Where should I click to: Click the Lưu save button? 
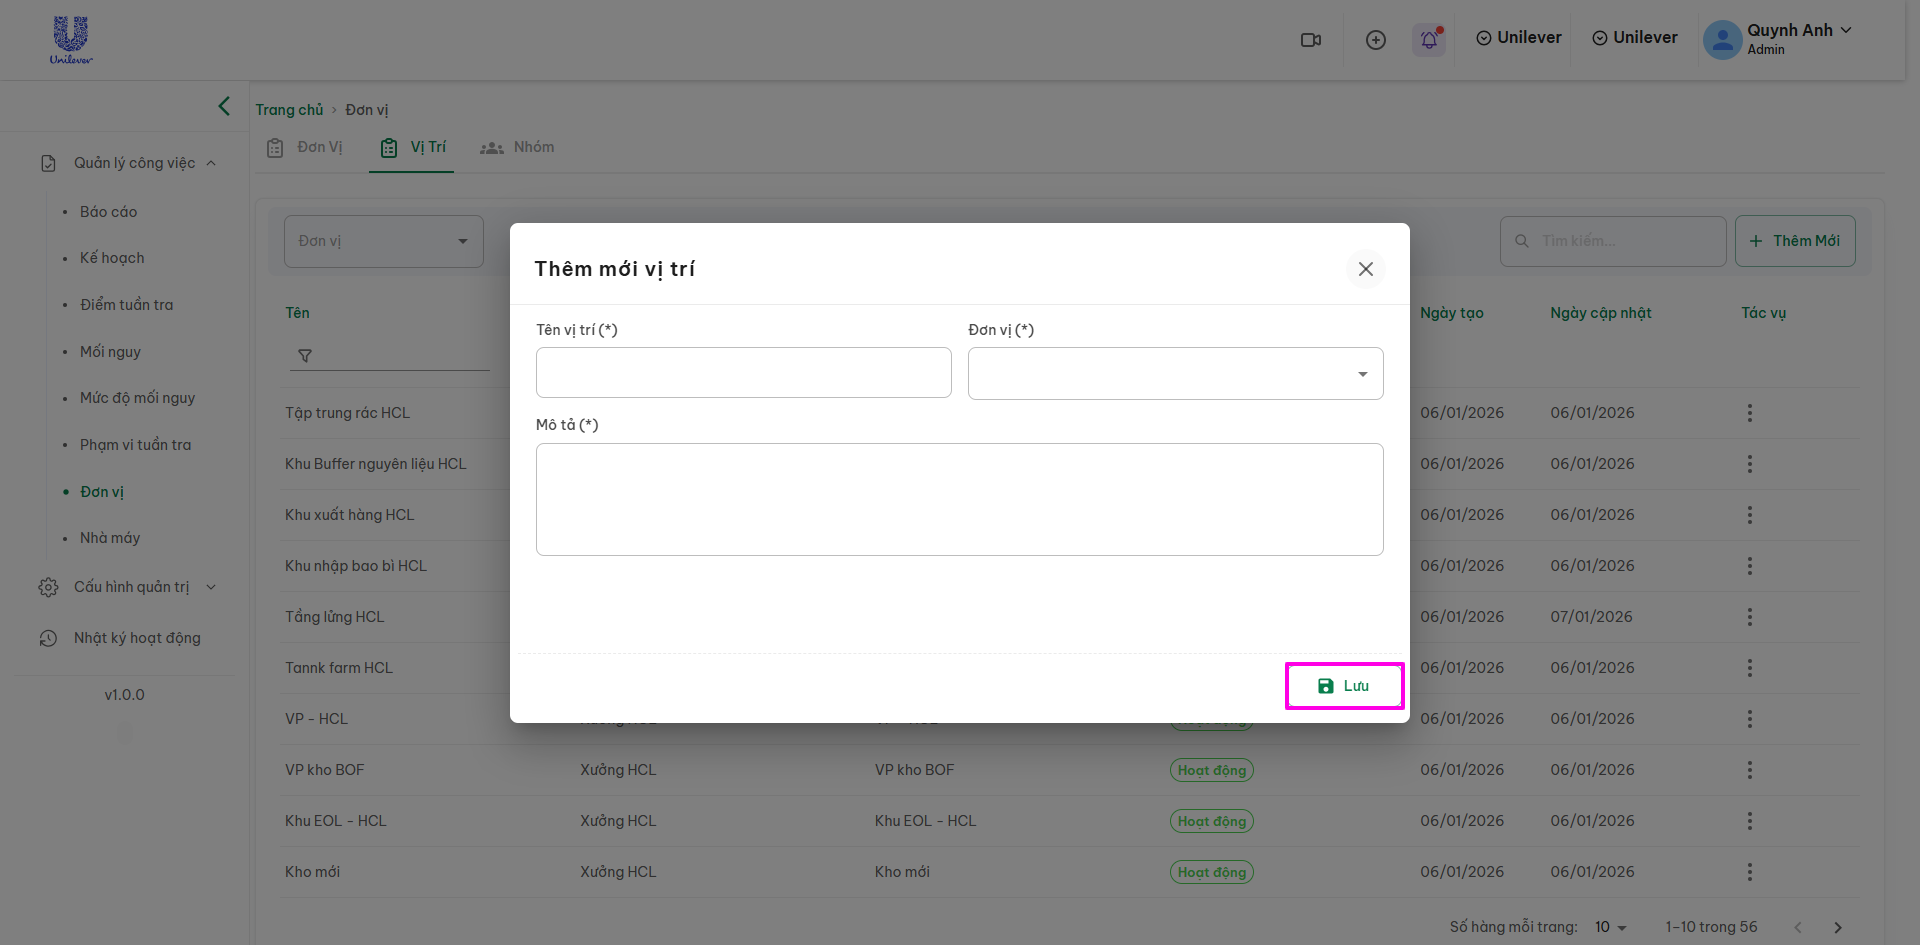1344,686
